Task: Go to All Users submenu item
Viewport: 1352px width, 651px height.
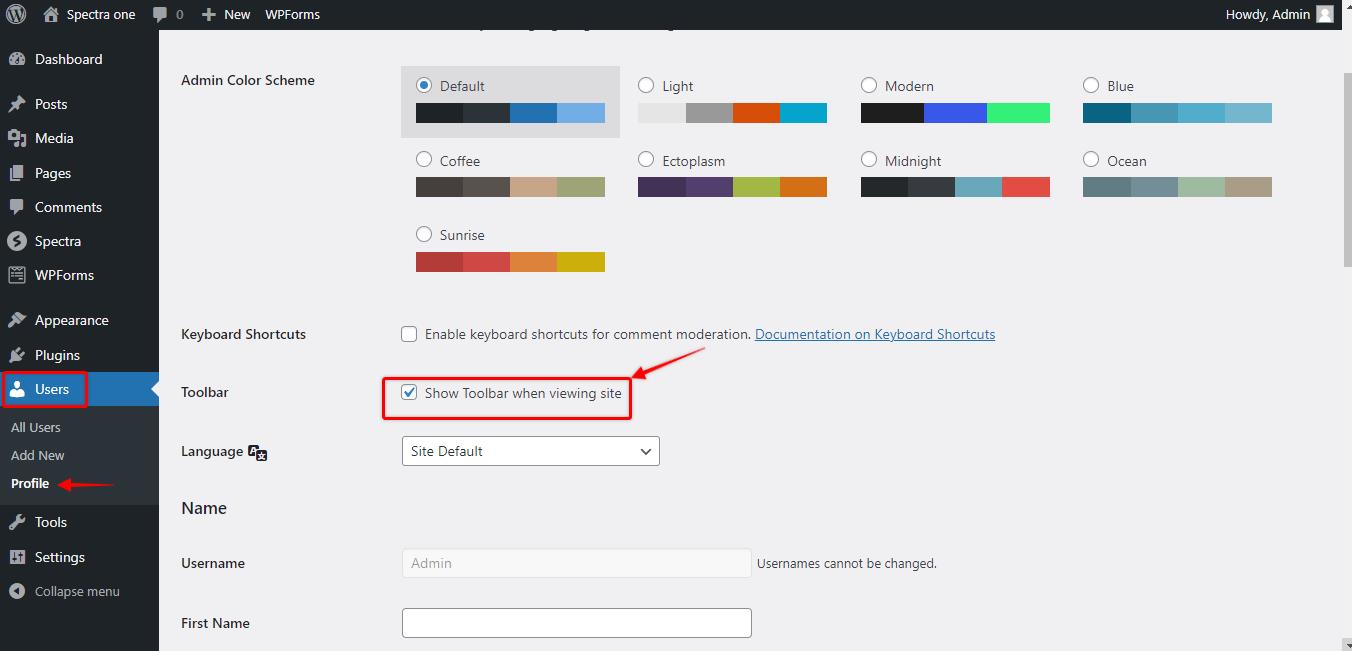Action: (36, 427)
